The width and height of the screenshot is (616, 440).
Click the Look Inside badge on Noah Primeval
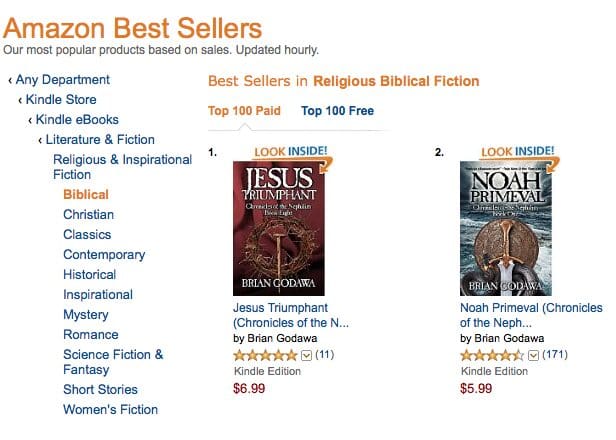[517, 151]
